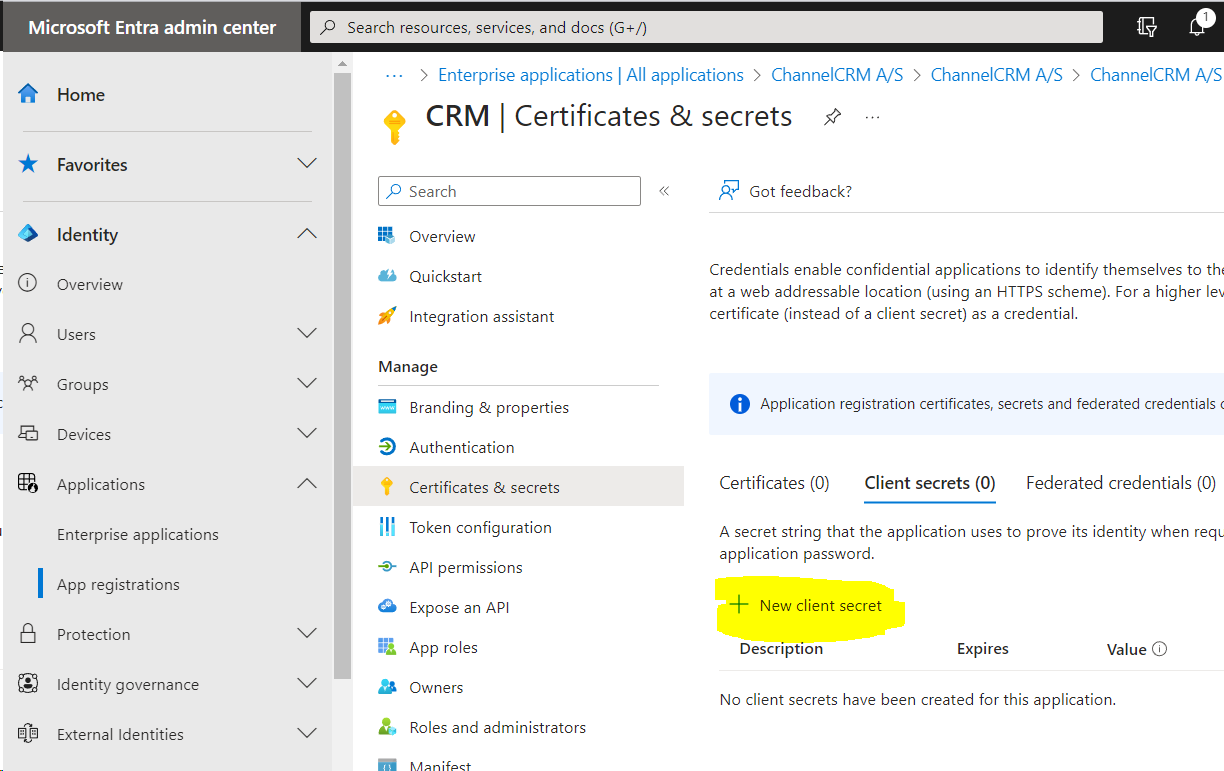The width and height of the screenshot is (1224, 771).
Task: Open the notifications bell icon
Action: pyautogui.click(x=1197, y=27)
